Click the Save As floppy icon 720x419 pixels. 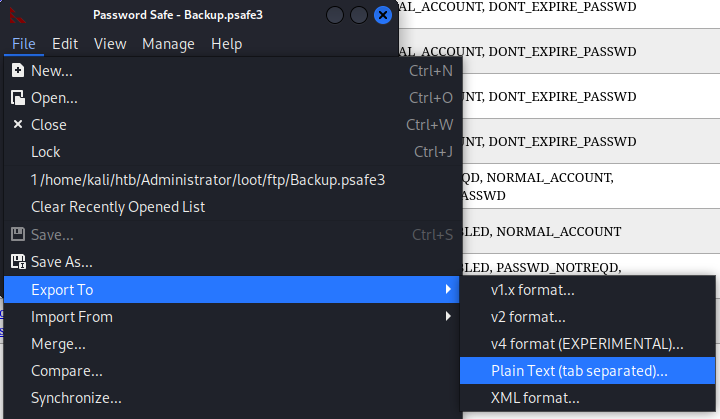click(x=18, y=262)
